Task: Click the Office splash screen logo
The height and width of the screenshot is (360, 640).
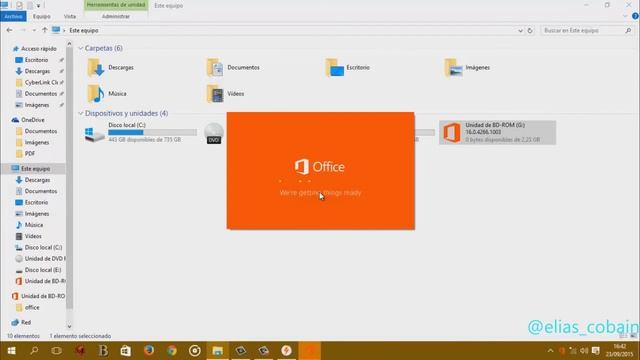Action: pos(320,167)
